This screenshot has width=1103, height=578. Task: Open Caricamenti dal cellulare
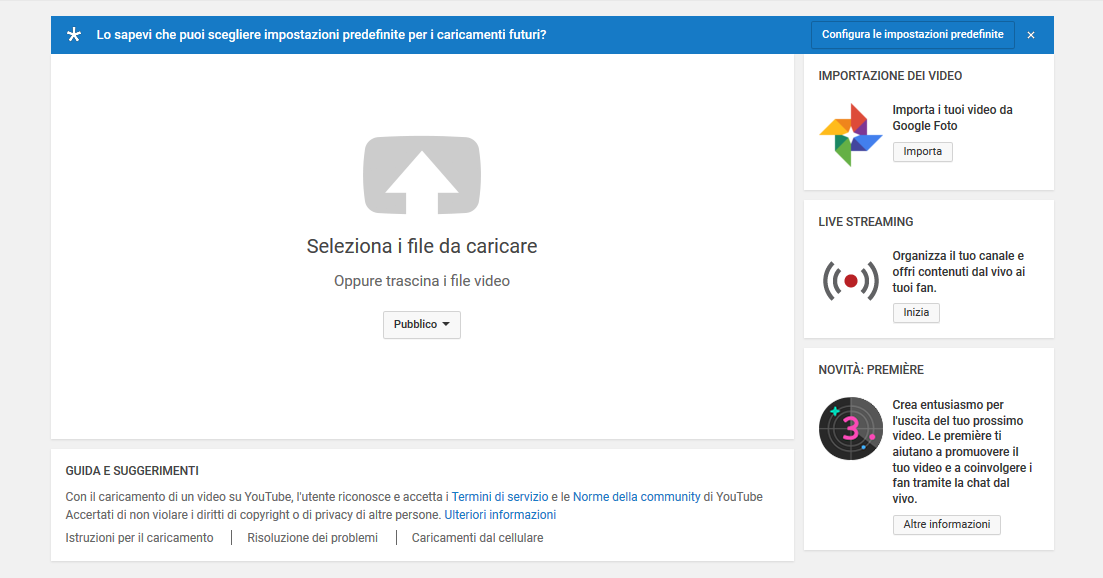(477, 538)
